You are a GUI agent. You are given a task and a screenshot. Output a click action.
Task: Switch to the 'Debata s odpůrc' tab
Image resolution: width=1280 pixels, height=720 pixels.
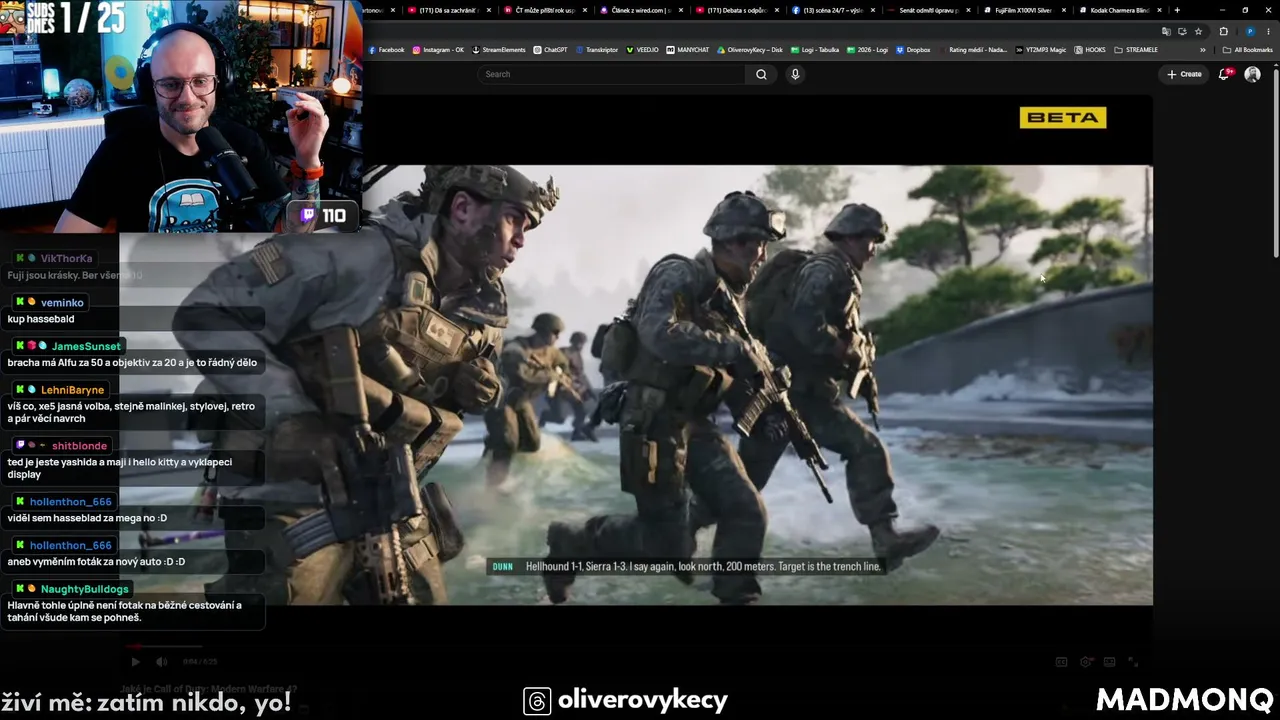pos(735,10)
